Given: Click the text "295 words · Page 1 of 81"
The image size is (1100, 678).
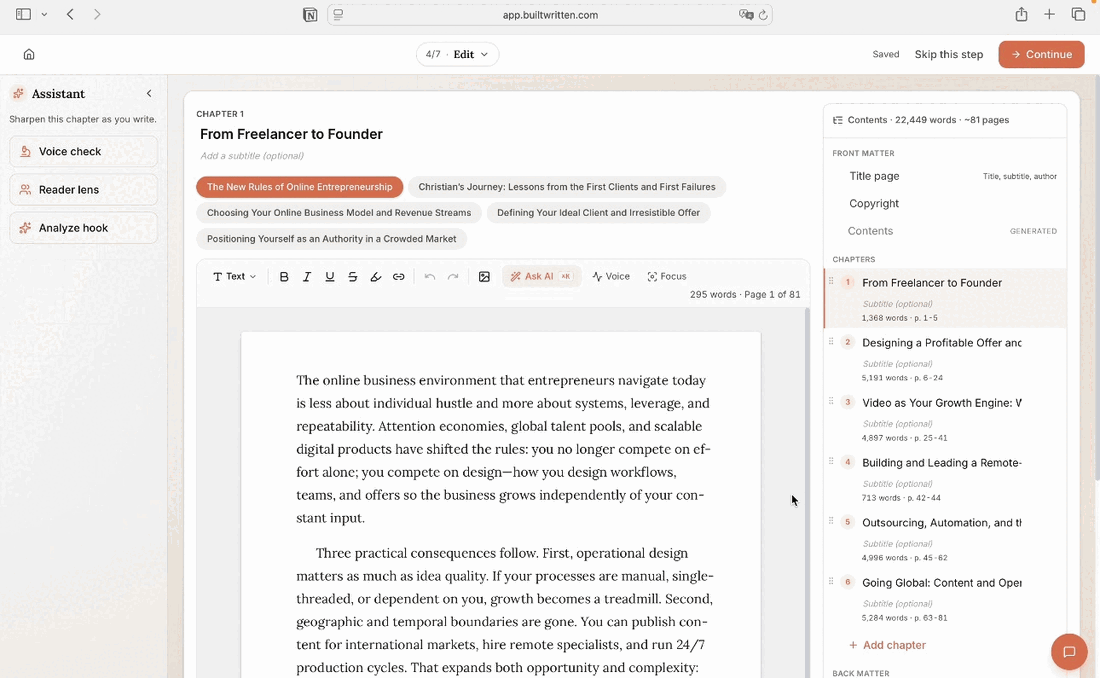Looking at the screenshot, I should (x=745, y=295).
